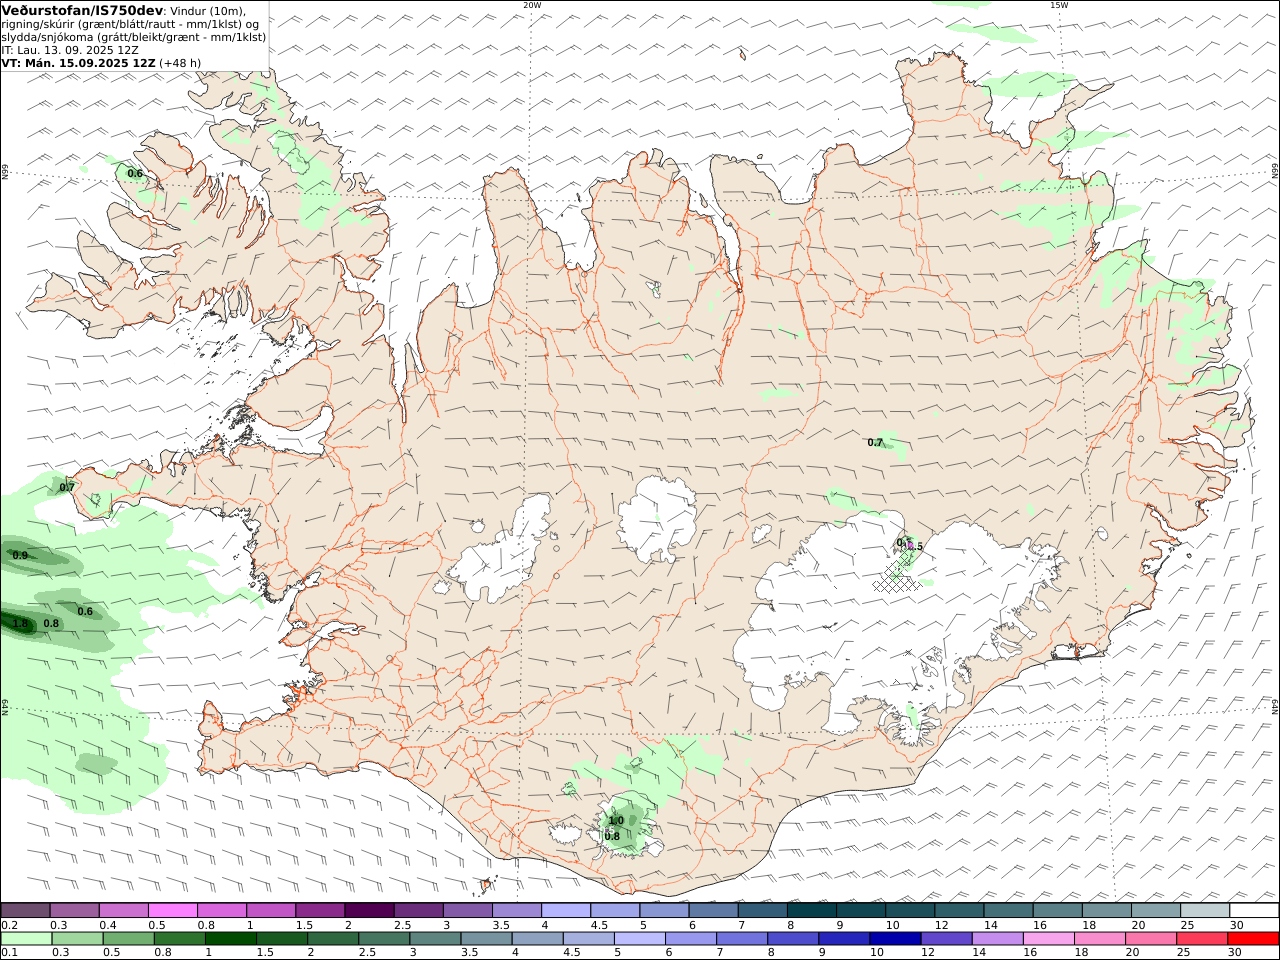Select the pale lavender 4 swatch, upper scale
Image resolution: width=1280 pixels, height=960 pixels.
(566, 911)
